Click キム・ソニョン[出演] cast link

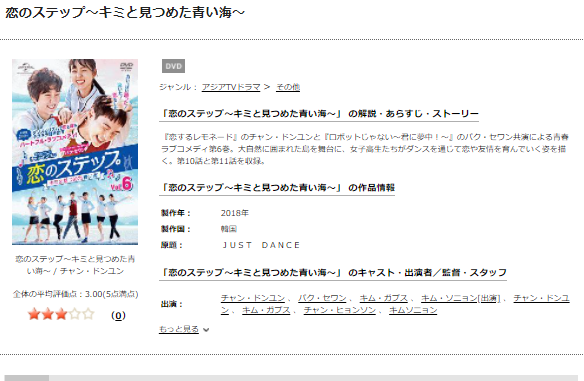coord(461,298)
